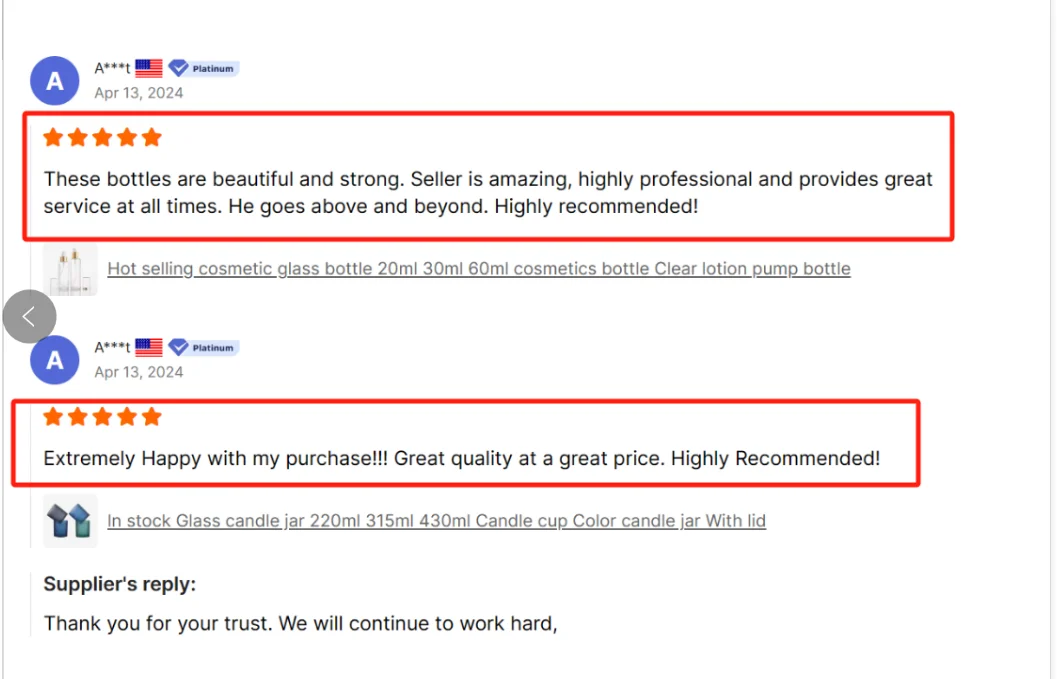
Task: Click the avatar on the cosmetic bottle review
Action: point(55,81)
